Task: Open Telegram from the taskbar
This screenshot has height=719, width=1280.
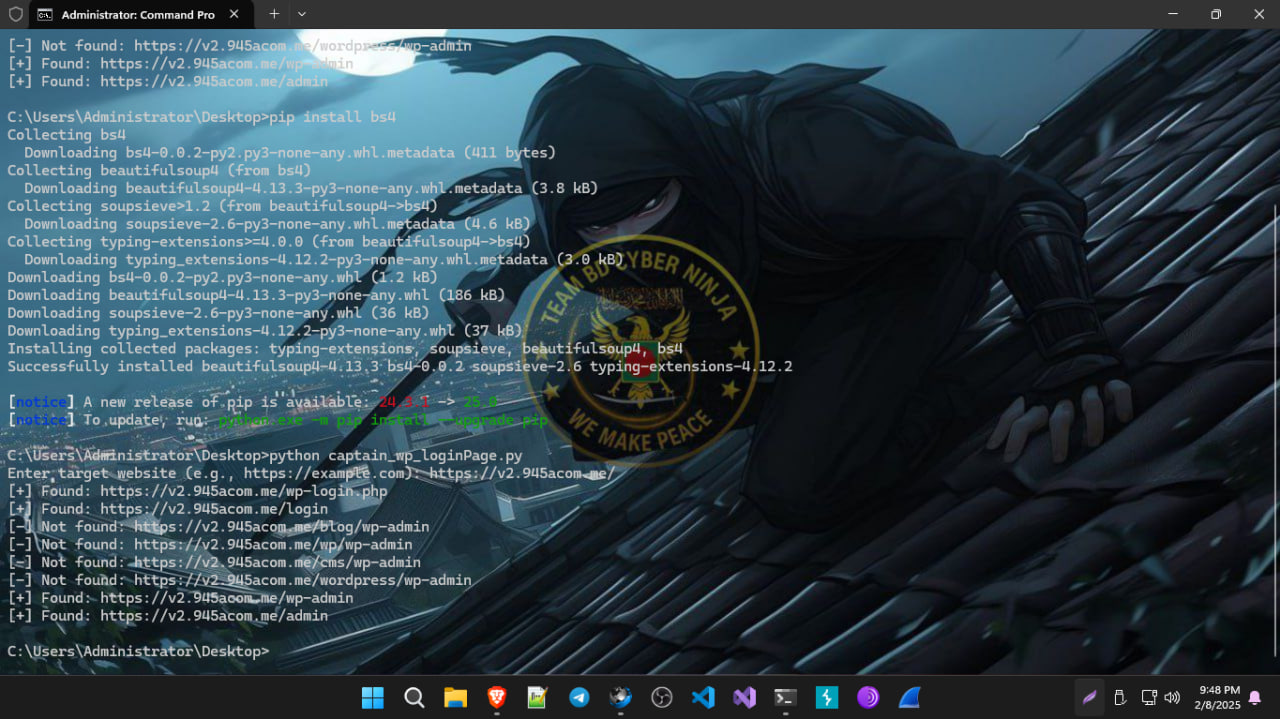Action: pos(579,697)
